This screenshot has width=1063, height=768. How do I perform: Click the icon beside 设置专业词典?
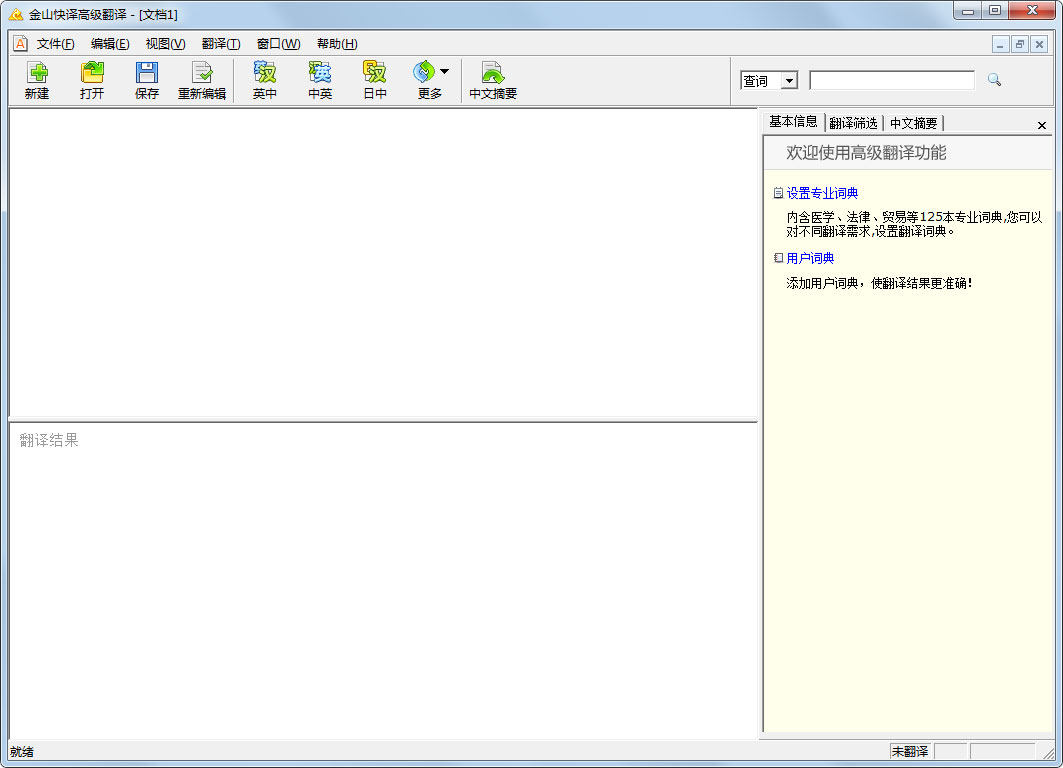[x=778, y=193]
